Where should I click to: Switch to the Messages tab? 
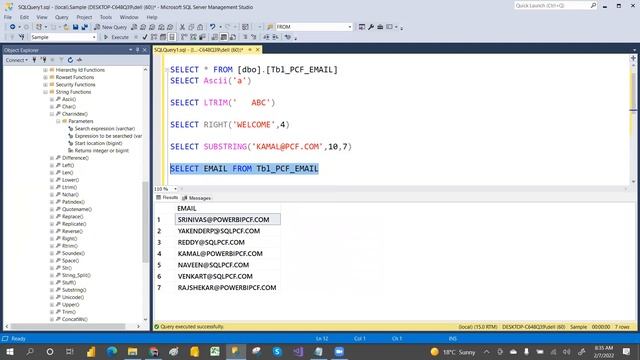point(196,198)
